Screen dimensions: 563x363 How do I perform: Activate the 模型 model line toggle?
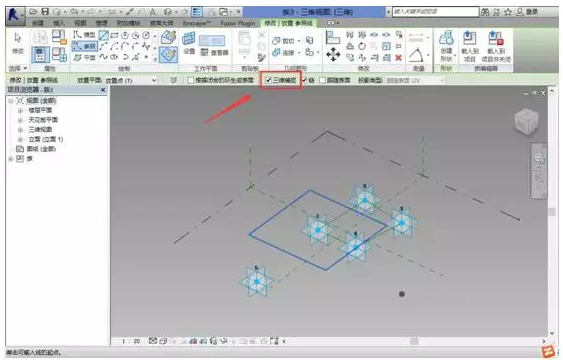tap(84, 35)
